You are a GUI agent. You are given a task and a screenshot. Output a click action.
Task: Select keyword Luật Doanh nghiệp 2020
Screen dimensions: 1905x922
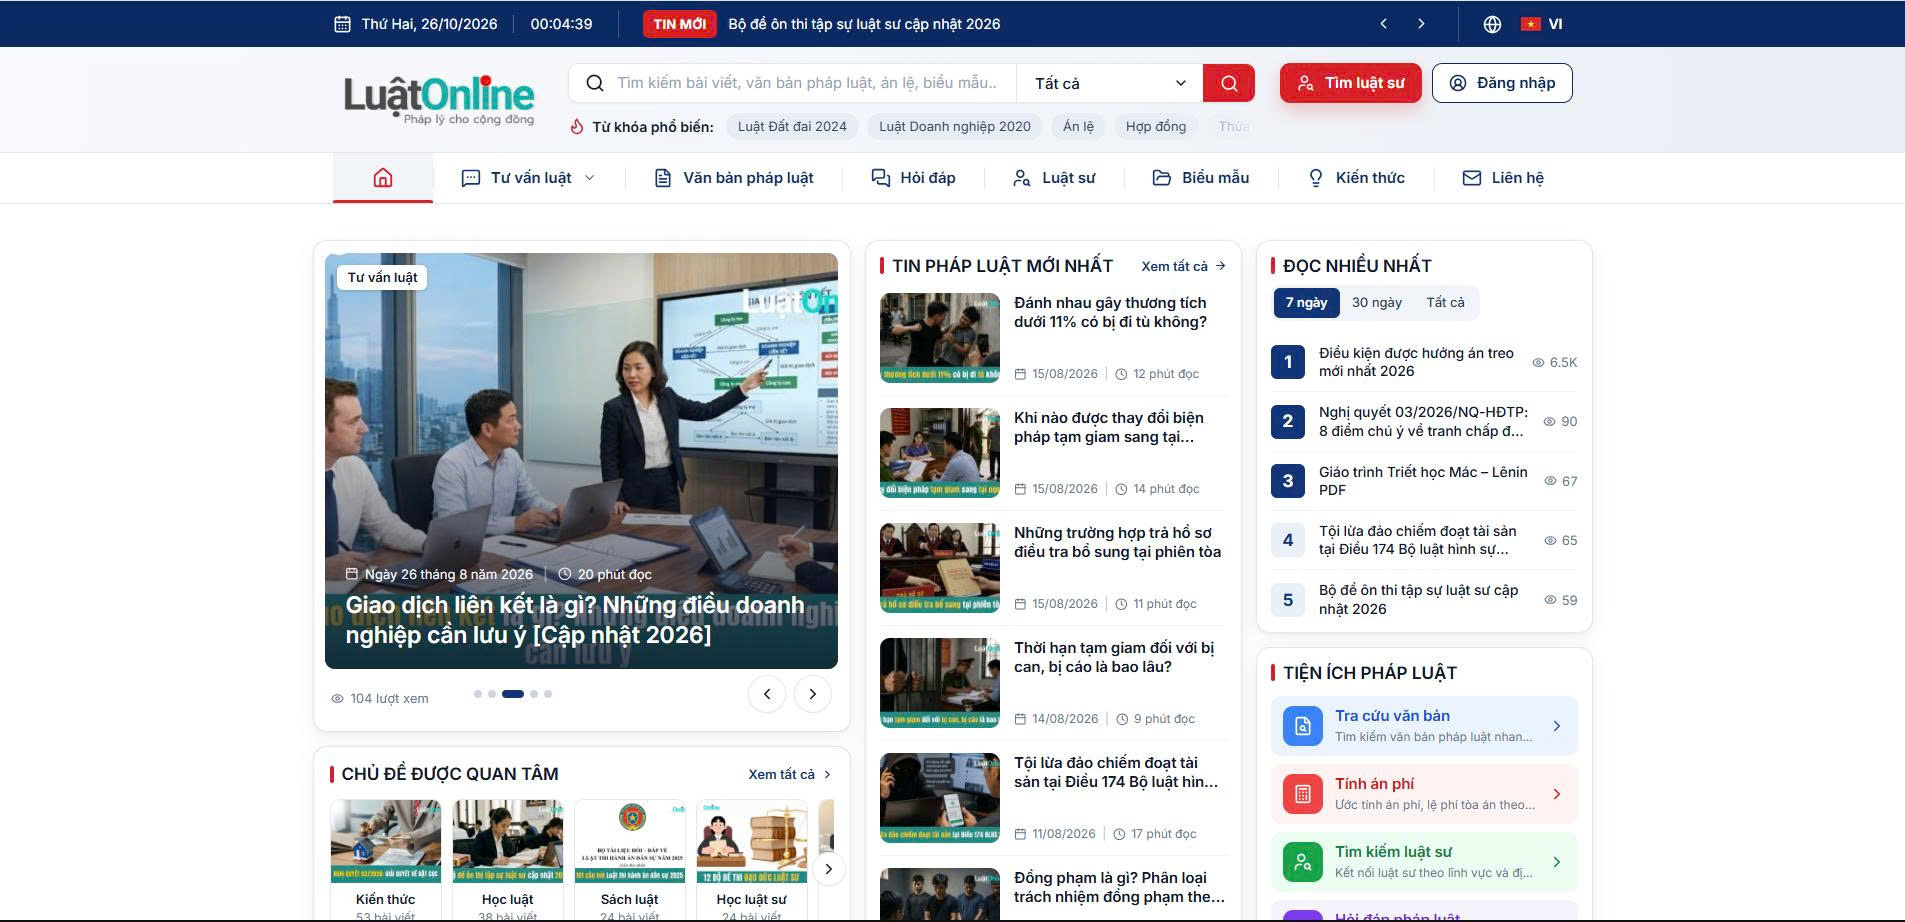tap(955, 127)
